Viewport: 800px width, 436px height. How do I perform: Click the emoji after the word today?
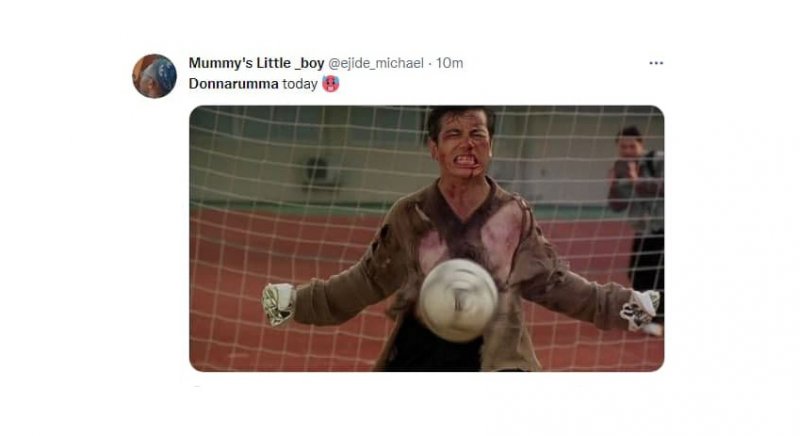[x=331, y=84]
